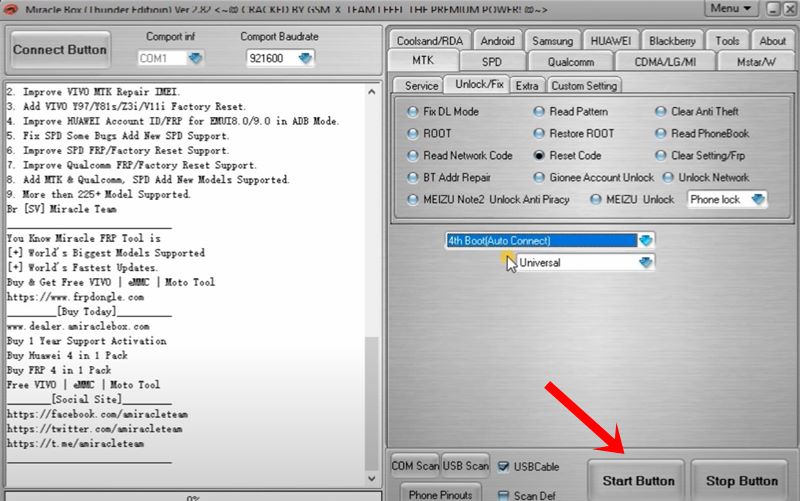Click the www.dealer.amiraclebox.com text line
Screen dimensions: 800x501
click(x=78, y=326)
